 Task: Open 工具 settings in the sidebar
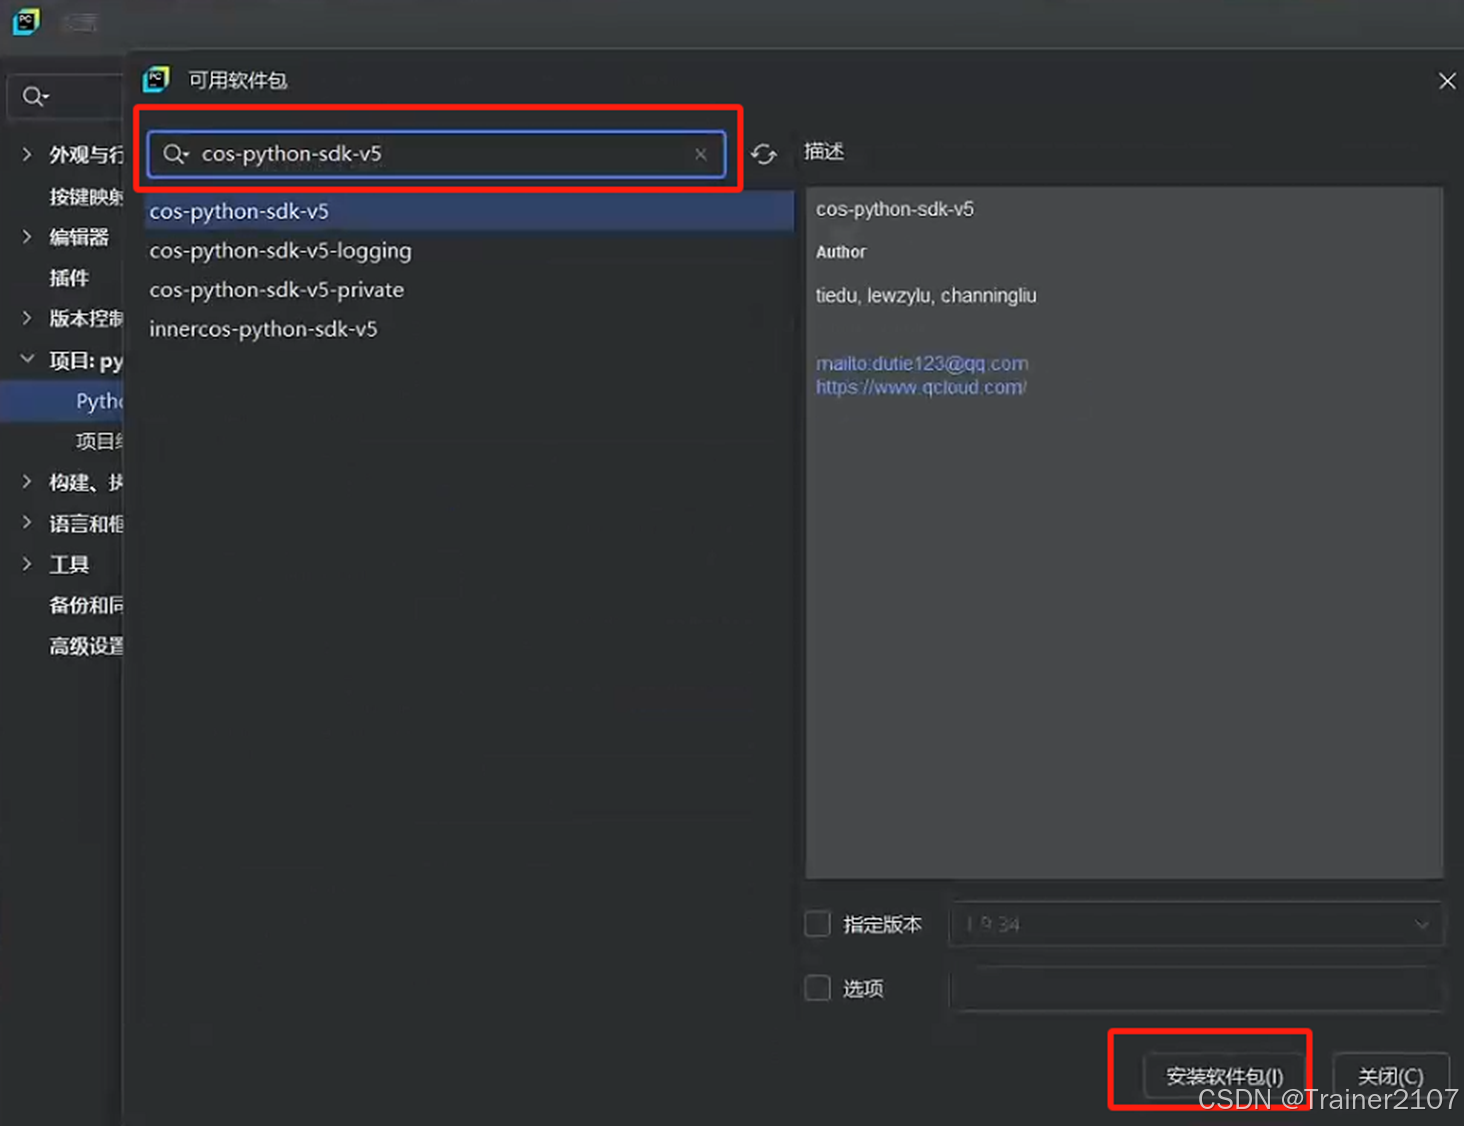pyautogui.click(x=67, y=564)
